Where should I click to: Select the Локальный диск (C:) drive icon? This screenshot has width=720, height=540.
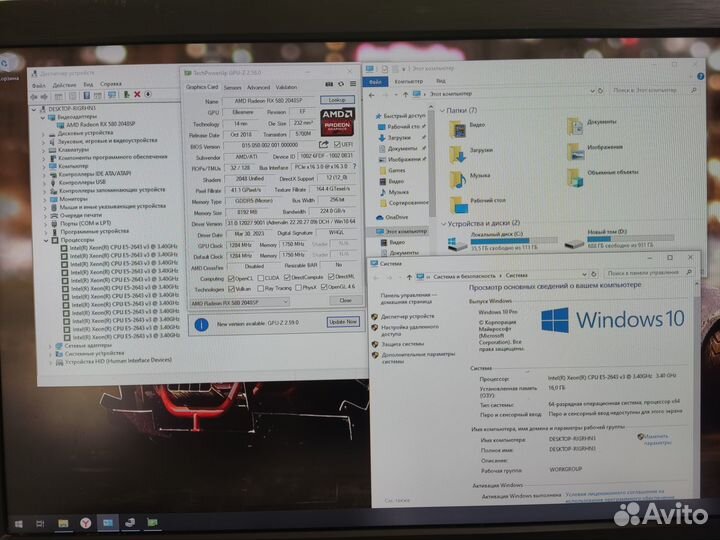coord(457,238)
